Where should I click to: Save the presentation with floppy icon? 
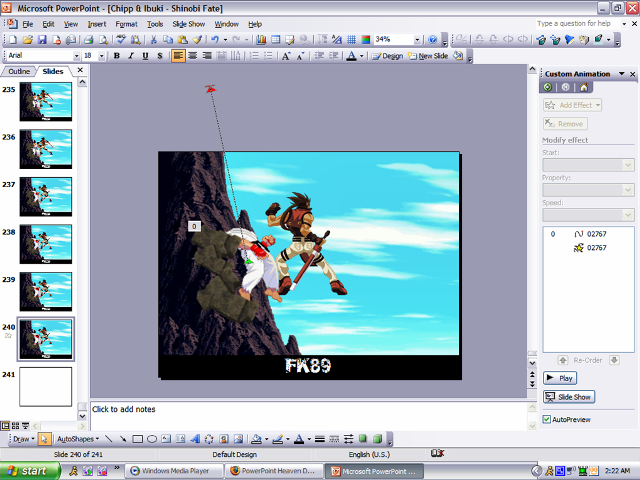[x=42, y=40]
